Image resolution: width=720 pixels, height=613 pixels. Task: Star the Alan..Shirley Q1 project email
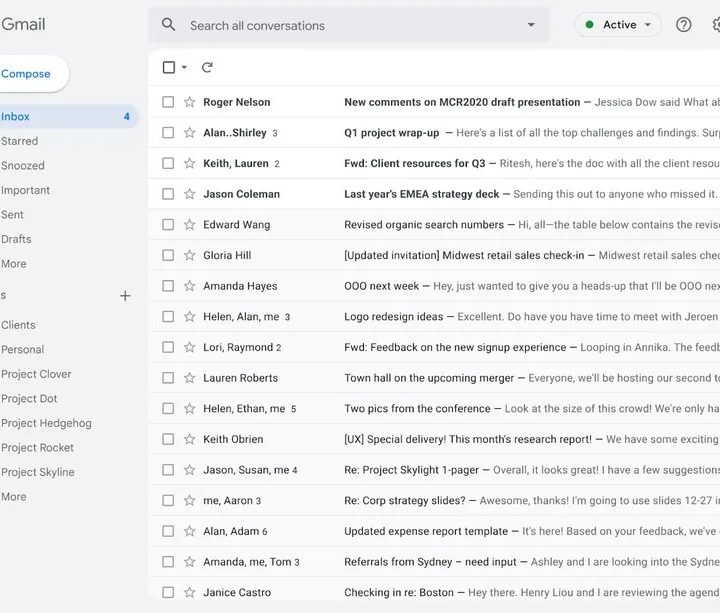coord(190,133)
